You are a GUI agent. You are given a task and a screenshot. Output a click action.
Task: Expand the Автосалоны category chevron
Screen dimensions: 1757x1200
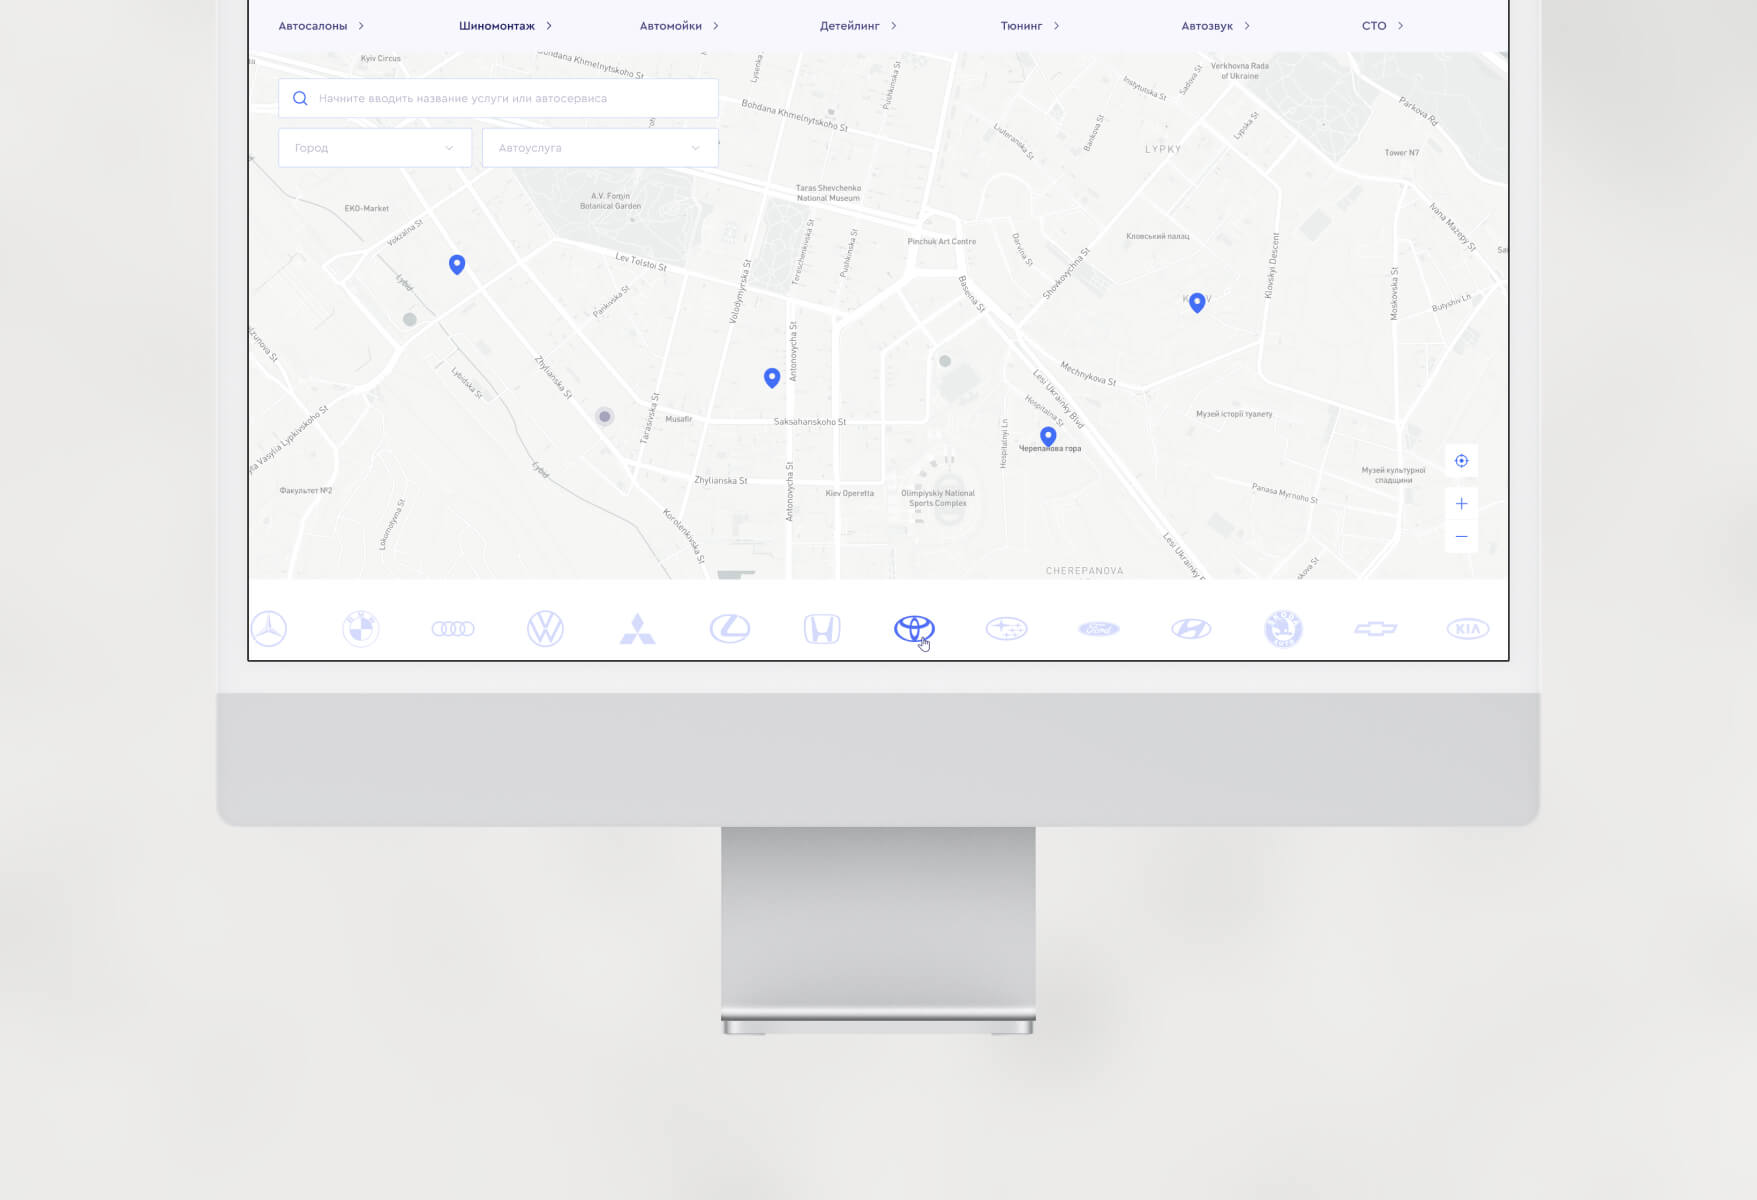coord(361,26)
